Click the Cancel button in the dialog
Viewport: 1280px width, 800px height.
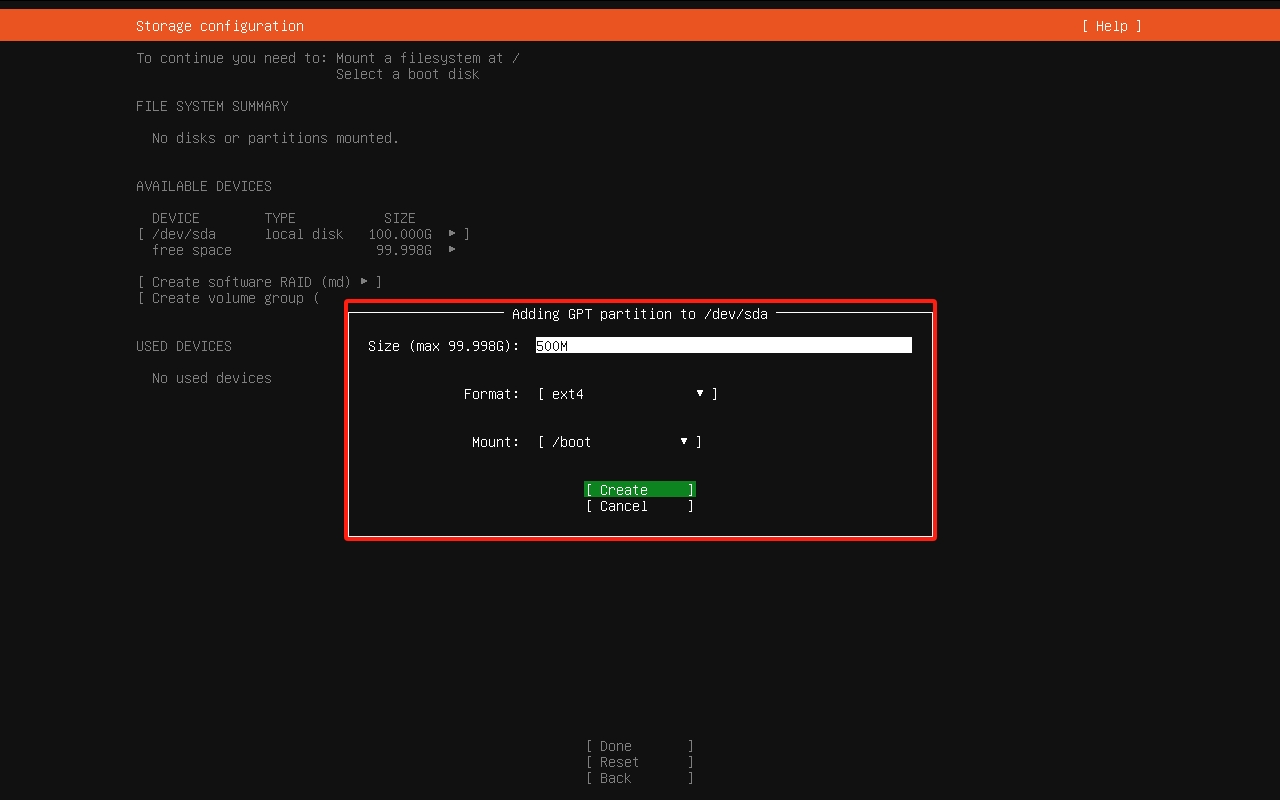[x=640, y=506]
